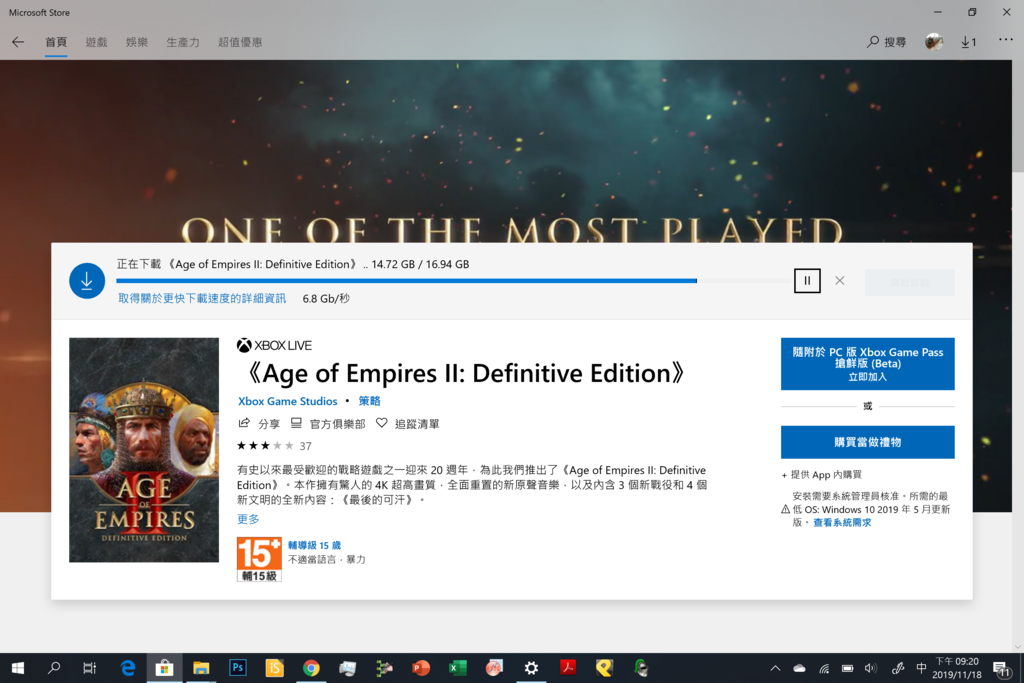Viewport: 1024px width, 683px height.
Task: Click 購買當做禮物 button
Action: point(867,442)
